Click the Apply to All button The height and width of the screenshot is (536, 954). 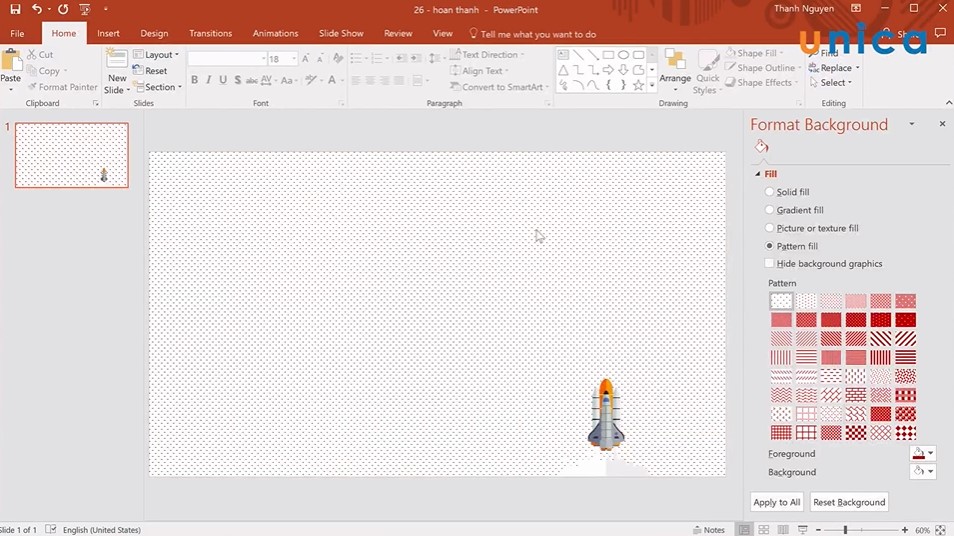[777, 502]
